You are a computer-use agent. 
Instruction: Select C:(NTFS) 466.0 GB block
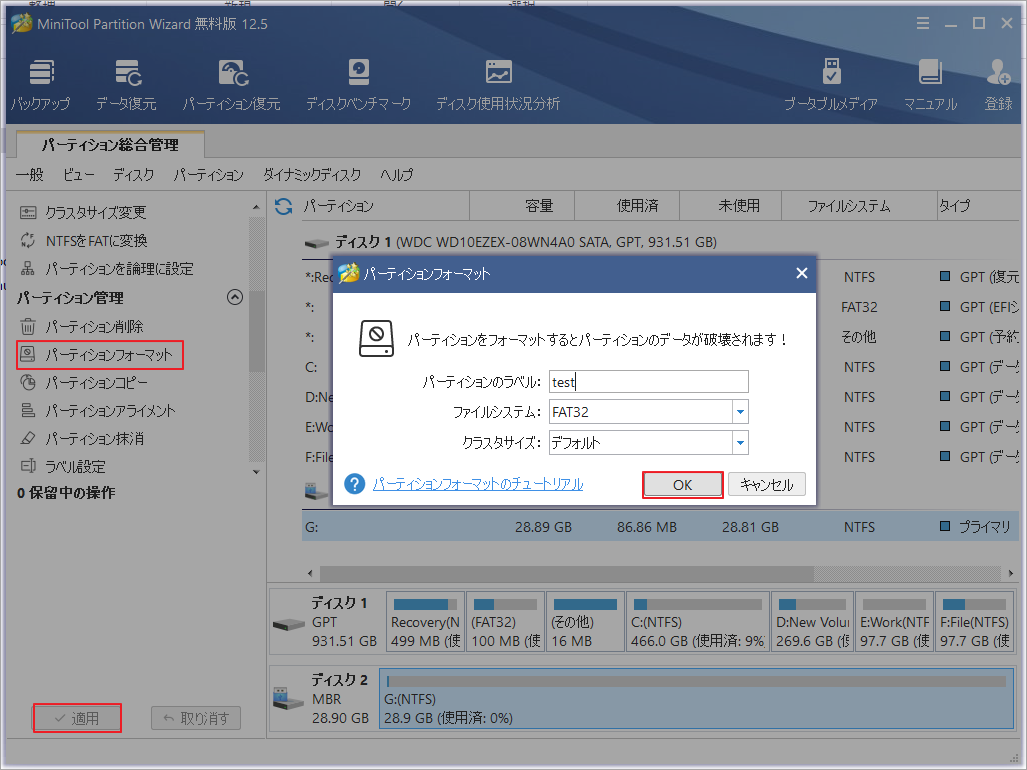click(698, 622)
